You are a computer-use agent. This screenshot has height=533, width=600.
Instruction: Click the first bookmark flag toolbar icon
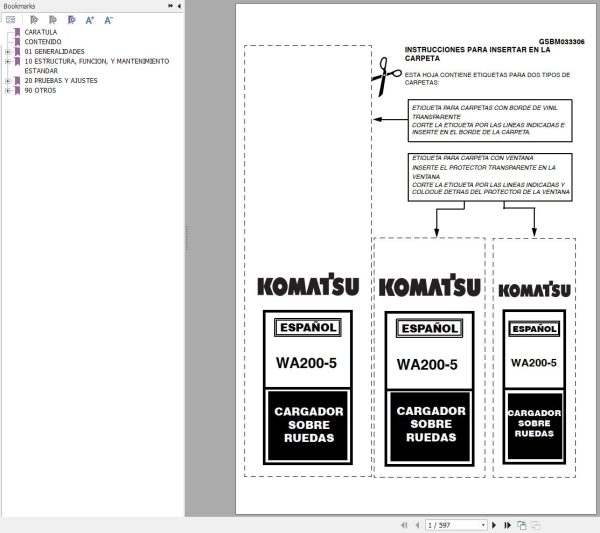click(34, 20)
